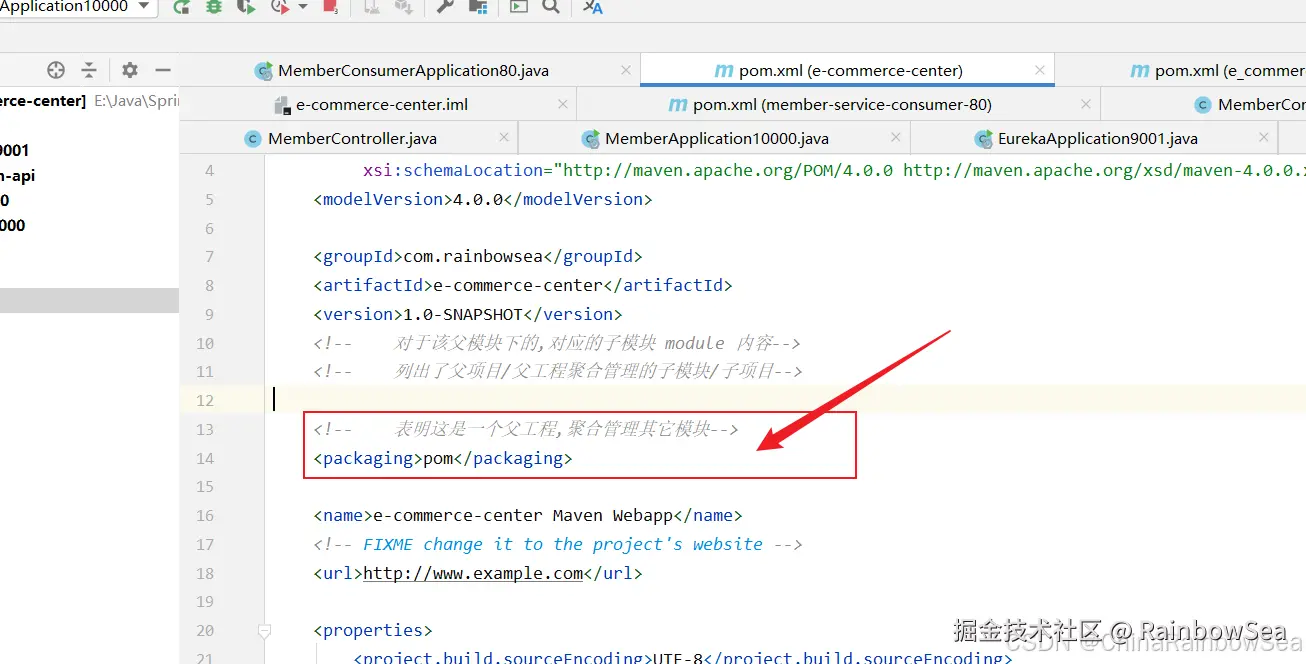Close EurekaApplication9001.java tab
Viewport: 1306px width, 664px height.
[x=1265, y=138]
